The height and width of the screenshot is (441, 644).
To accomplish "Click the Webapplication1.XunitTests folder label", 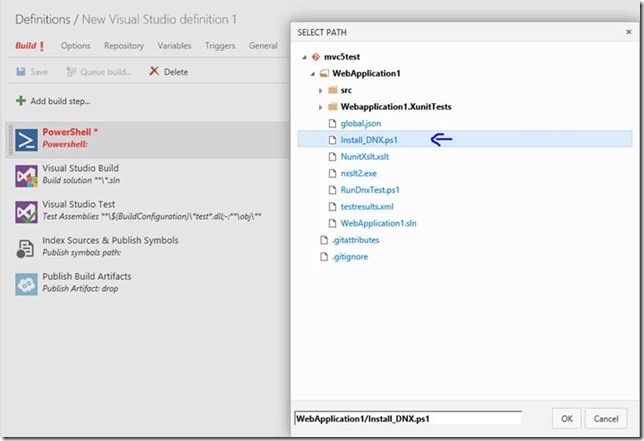I will [396, 107].
